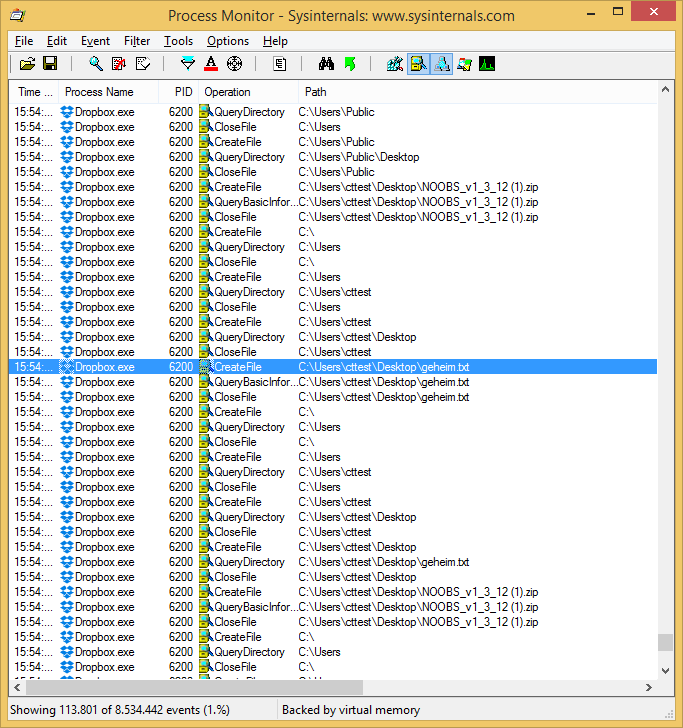The image size is (683, 728).
Task: Open the Event menu
Action: 95,41
